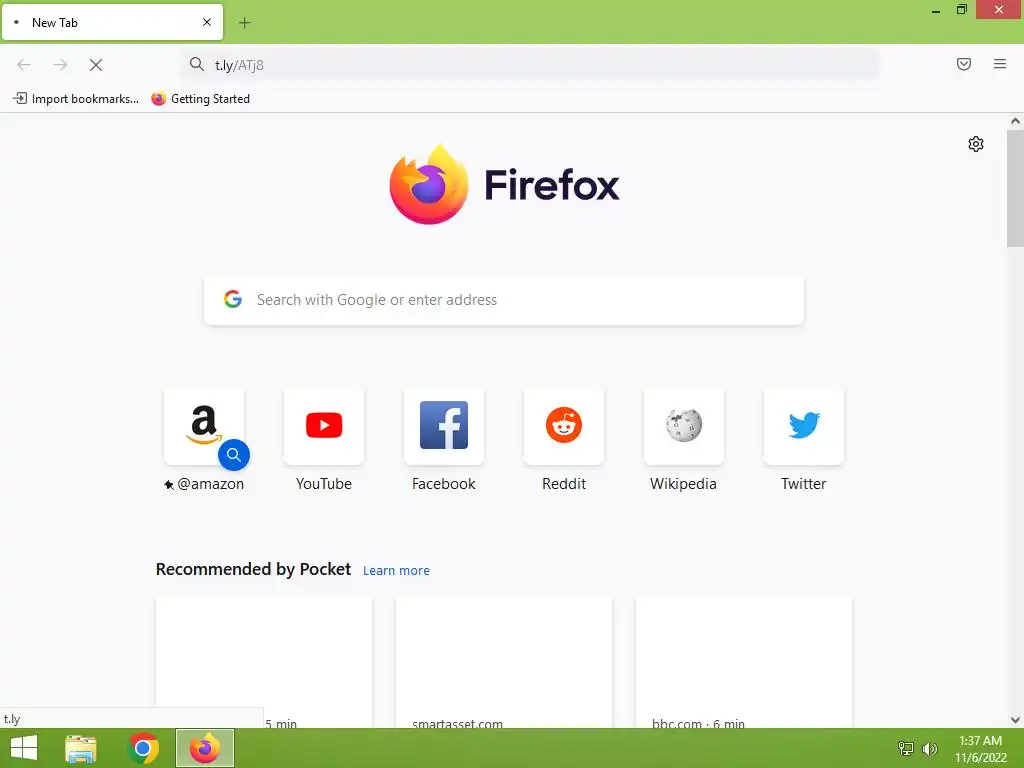Open the Wikipedia shortcut tile
This screenshot has width=1024, height=768.
point(684,426)
